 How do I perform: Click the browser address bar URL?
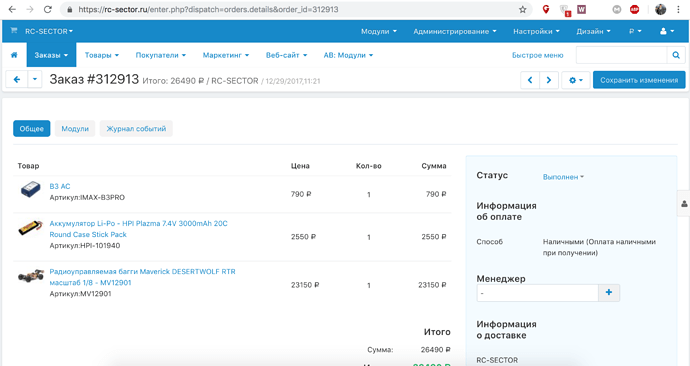[x=208, y=9]
